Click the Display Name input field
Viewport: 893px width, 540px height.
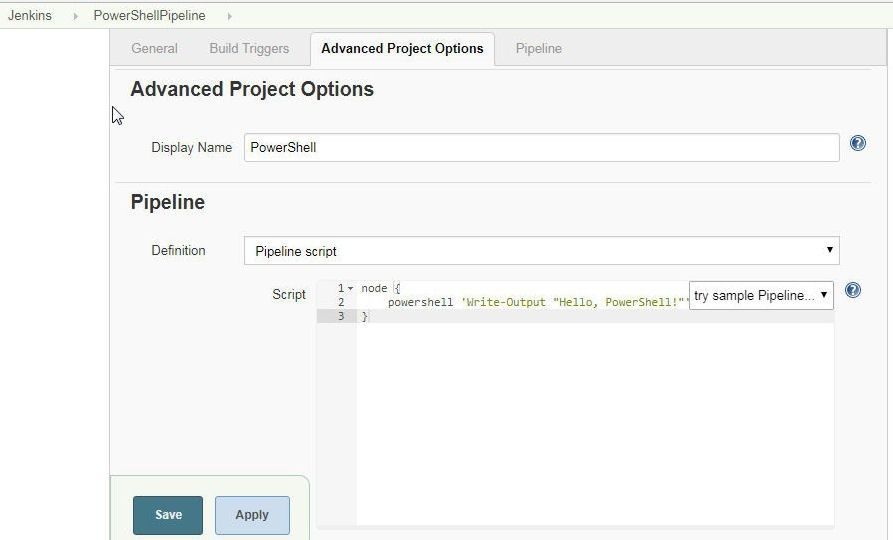(x=542, y=148)
